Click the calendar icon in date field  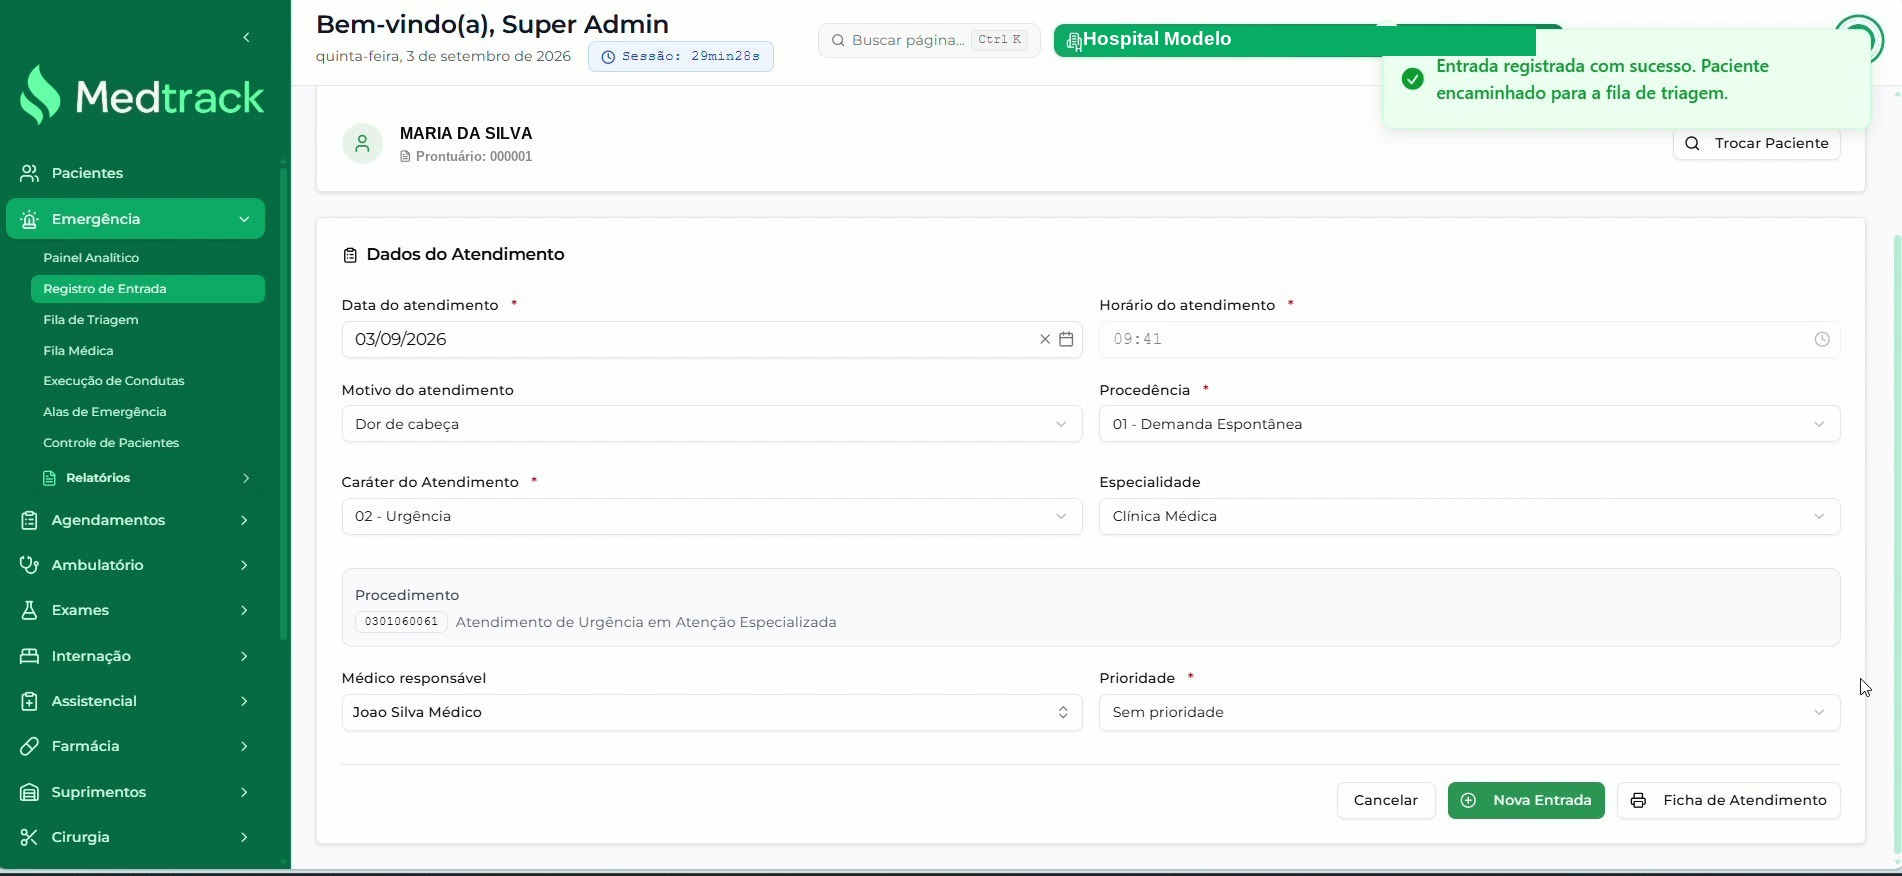(1066, 339)
